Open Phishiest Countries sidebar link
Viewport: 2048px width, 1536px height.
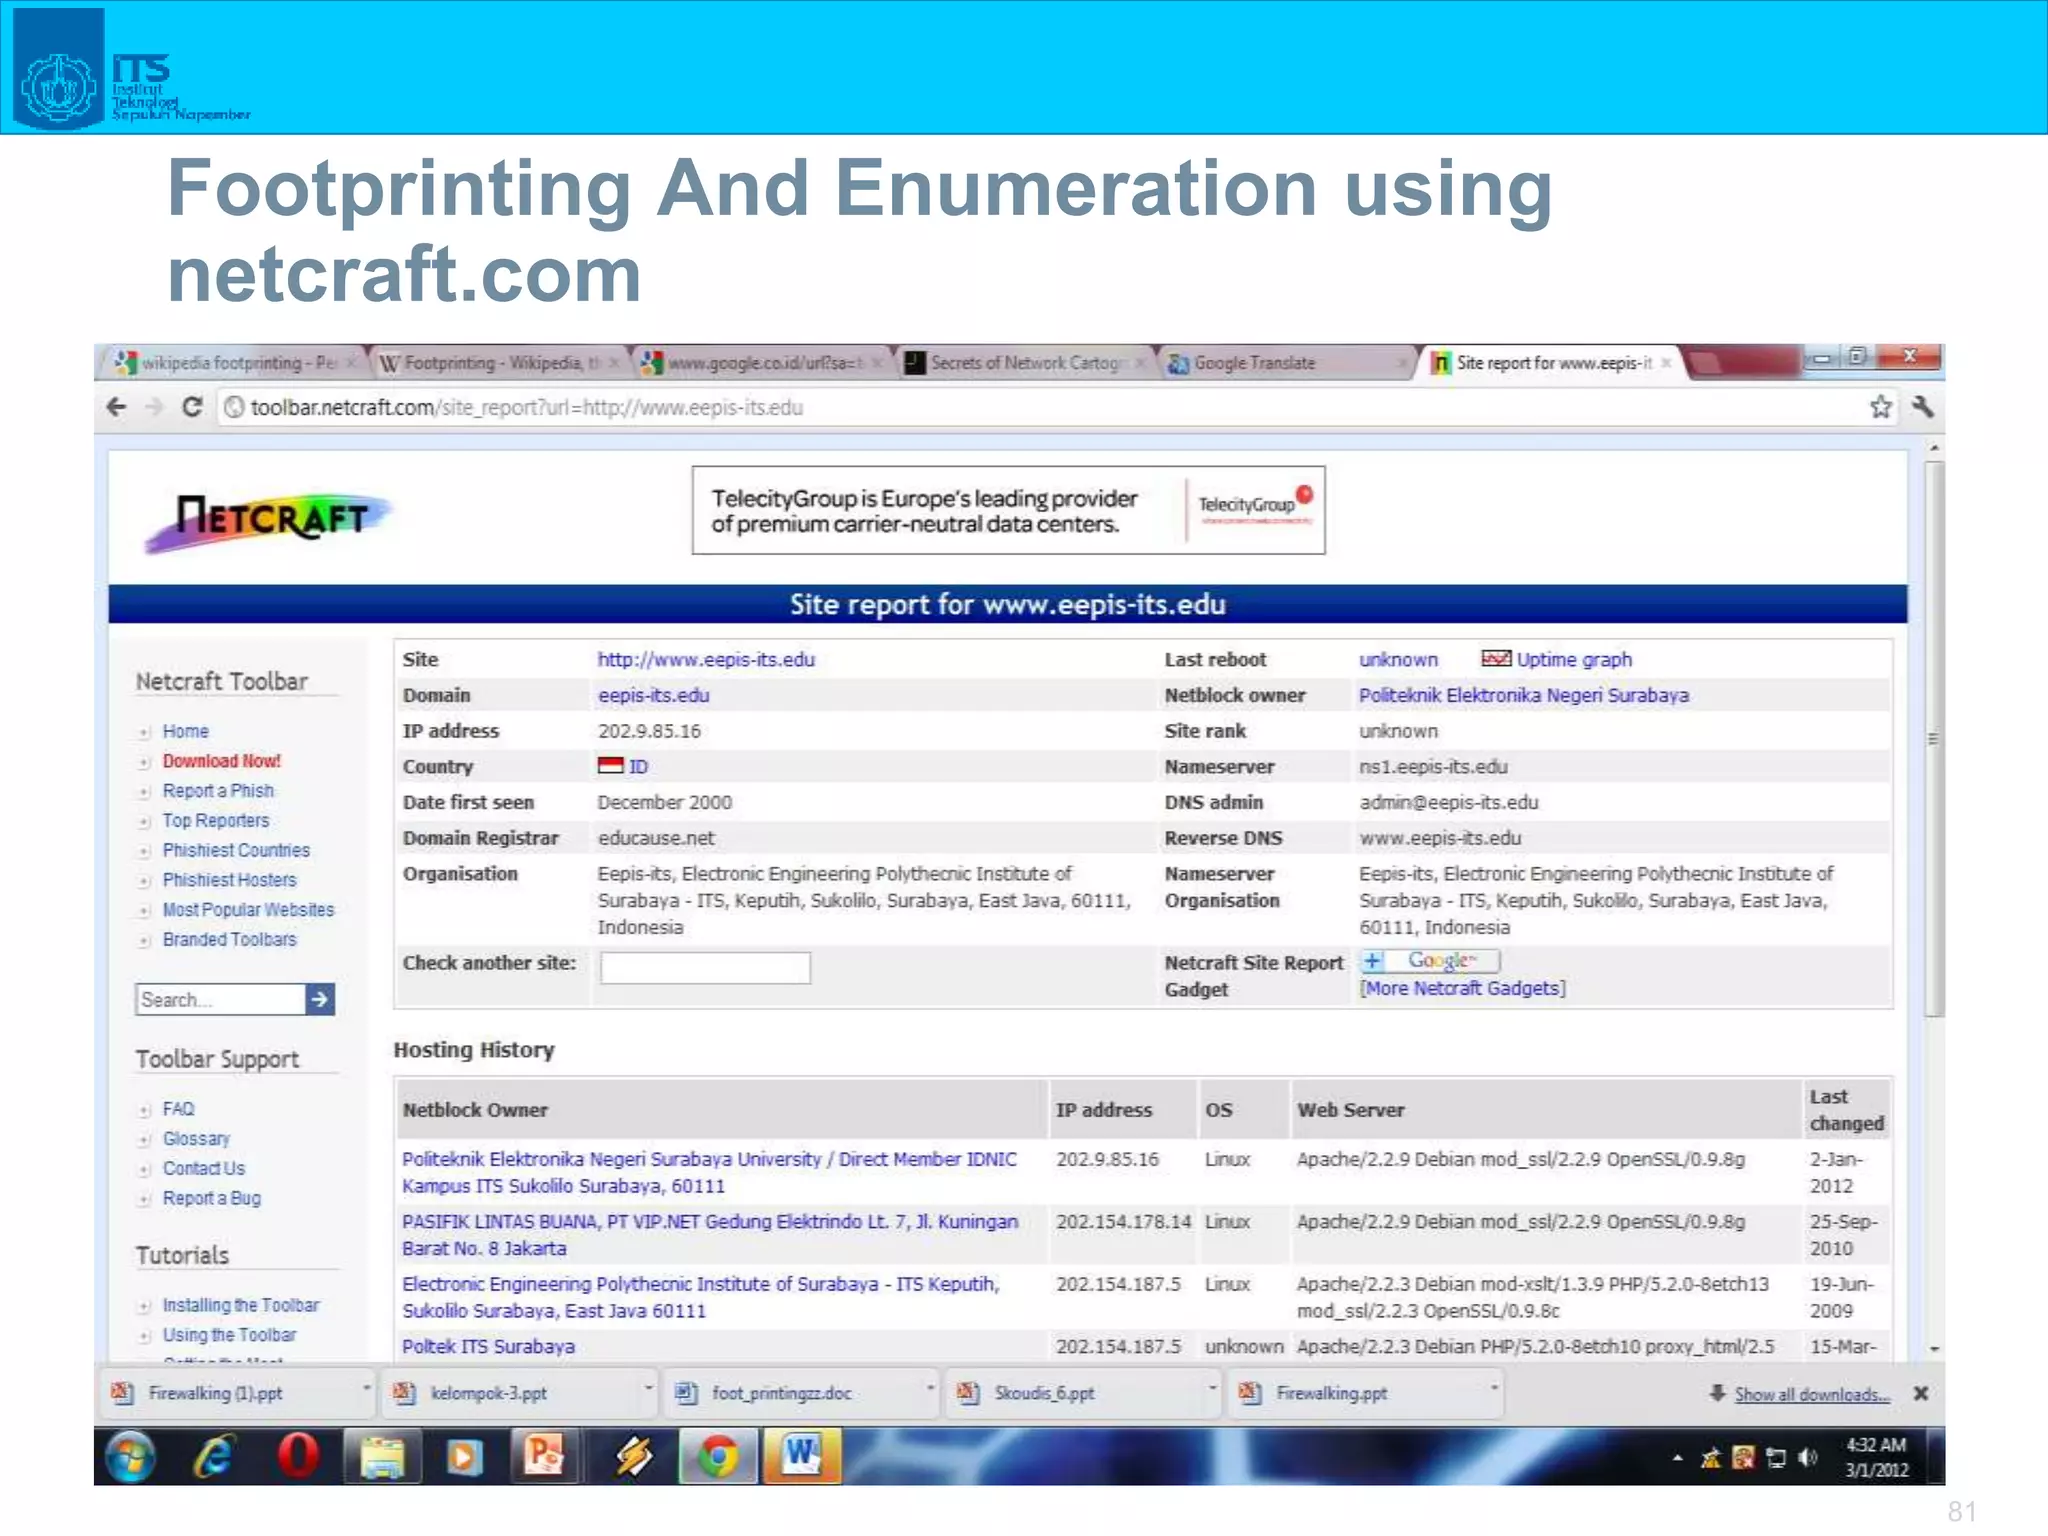236,850
